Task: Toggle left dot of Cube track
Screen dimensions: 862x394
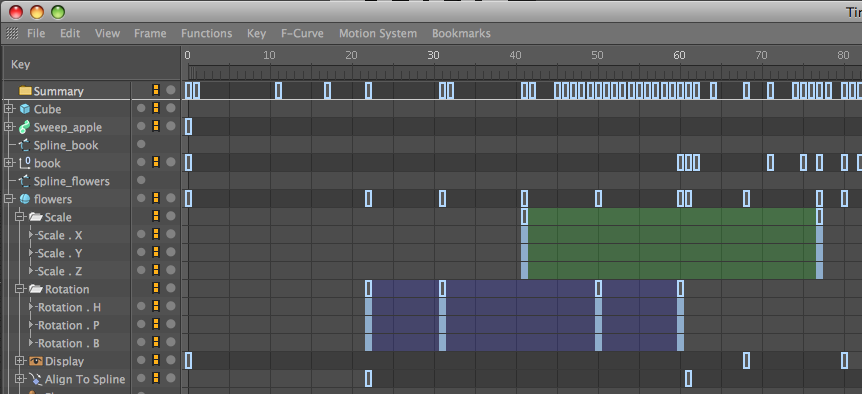Action: 141,108
